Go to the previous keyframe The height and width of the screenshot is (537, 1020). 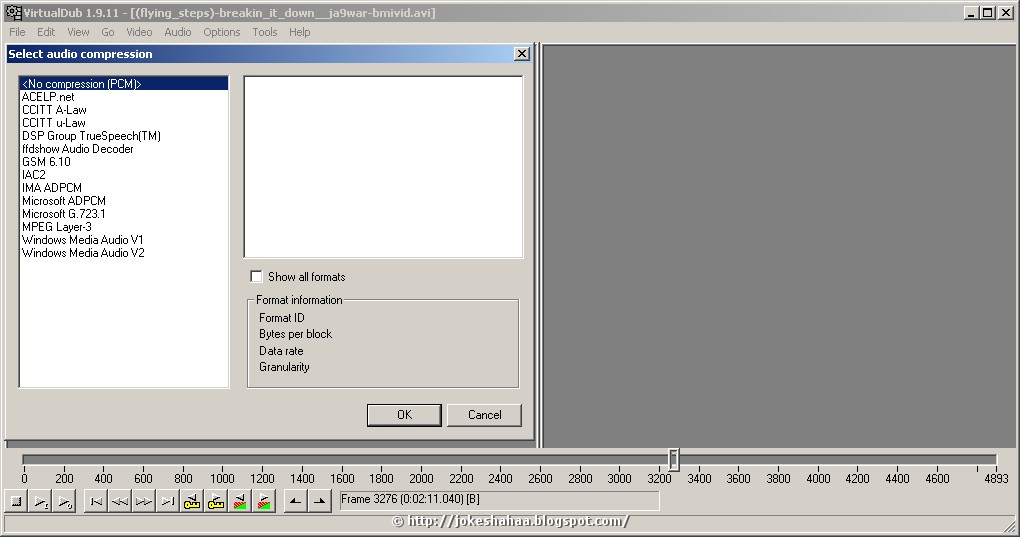[x=192, y=501]
